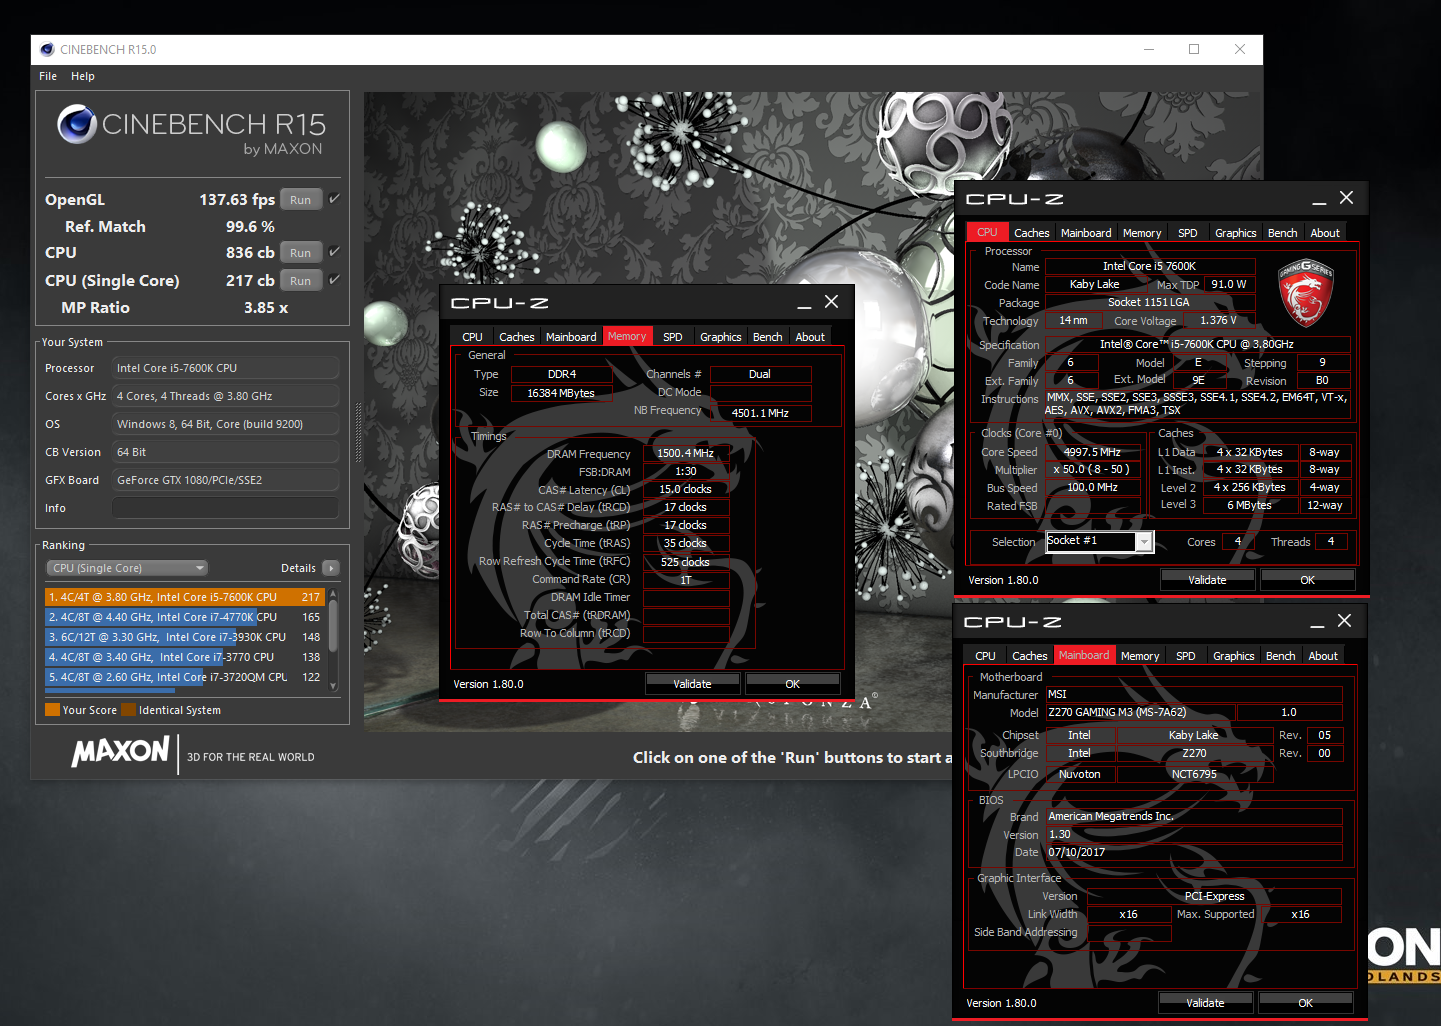This screenshot has height=1026, width=1441.
Task: Click the BIOS Date 07/10/2017 value
Action: (x=1194, y=853)
